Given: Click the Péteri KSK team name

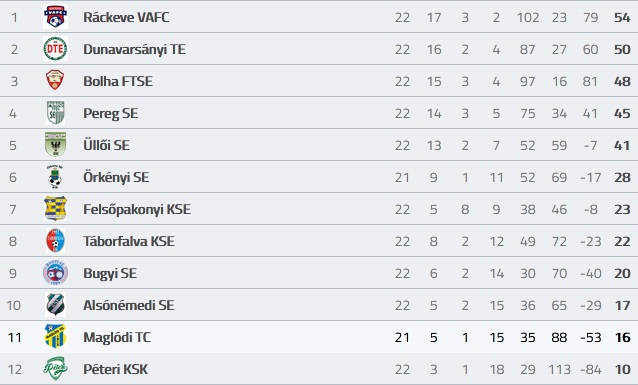Looking at the screenshot, I should pyautogui.click(x=116, y=369).
